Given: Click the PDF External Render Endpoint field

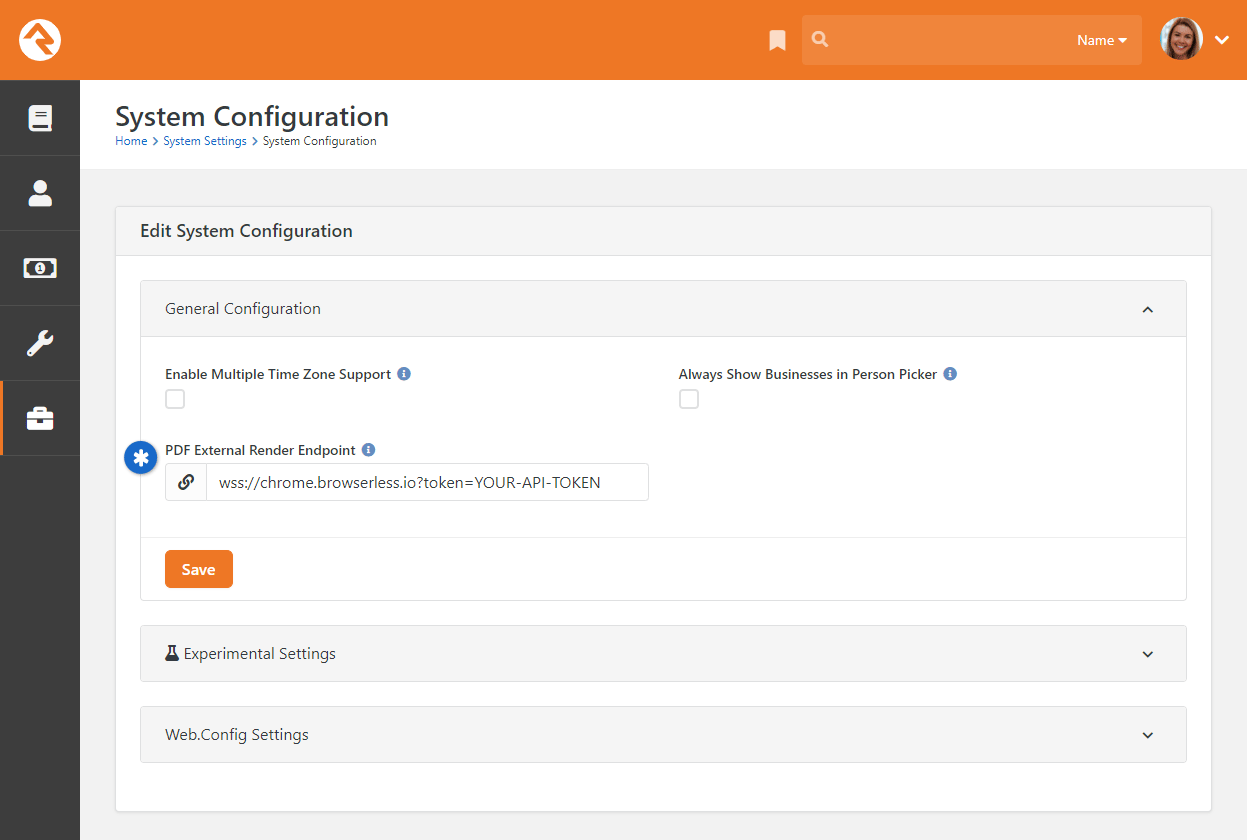Looking at the screenshot, I should coord(427,482).
